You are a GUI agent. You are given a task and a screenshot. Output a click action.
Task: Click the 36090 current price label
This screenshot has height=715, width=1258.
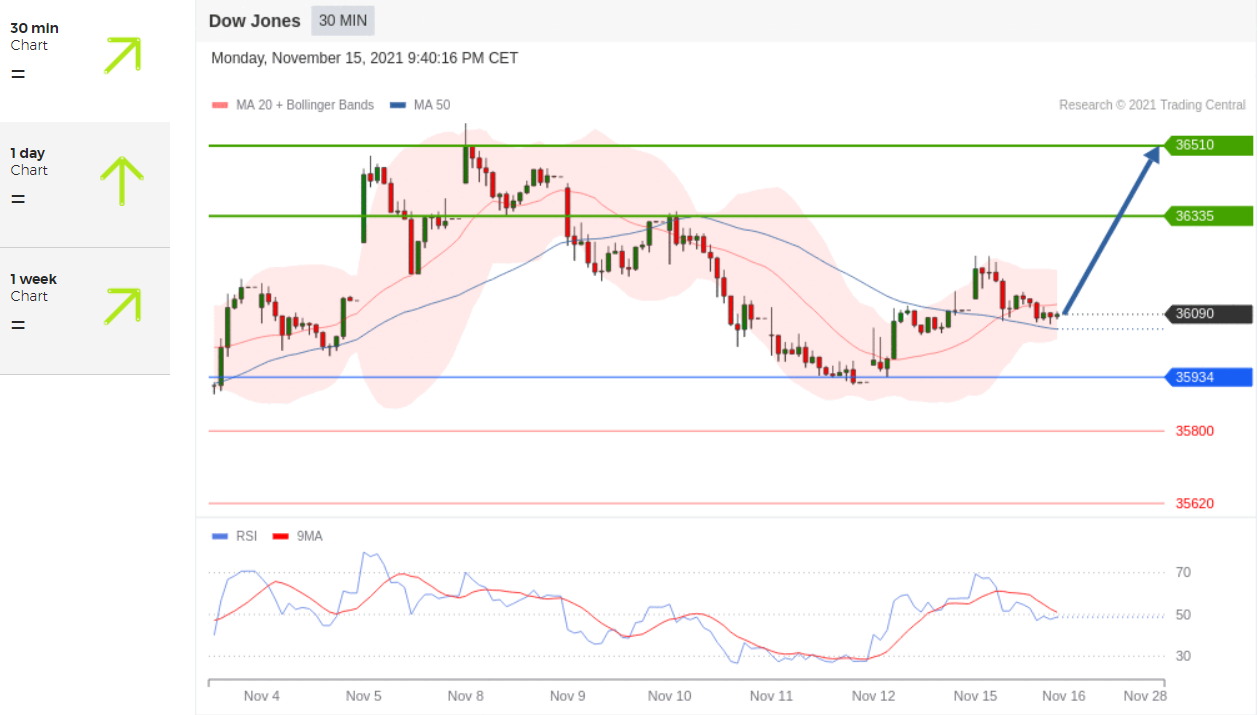pyautogui.click(x=1208, y=314)
